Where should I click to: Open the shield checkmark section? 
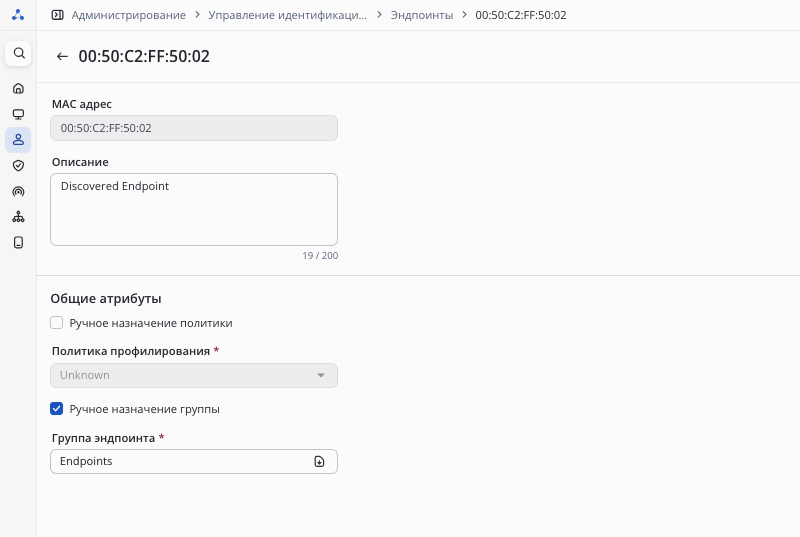point(18,165)
